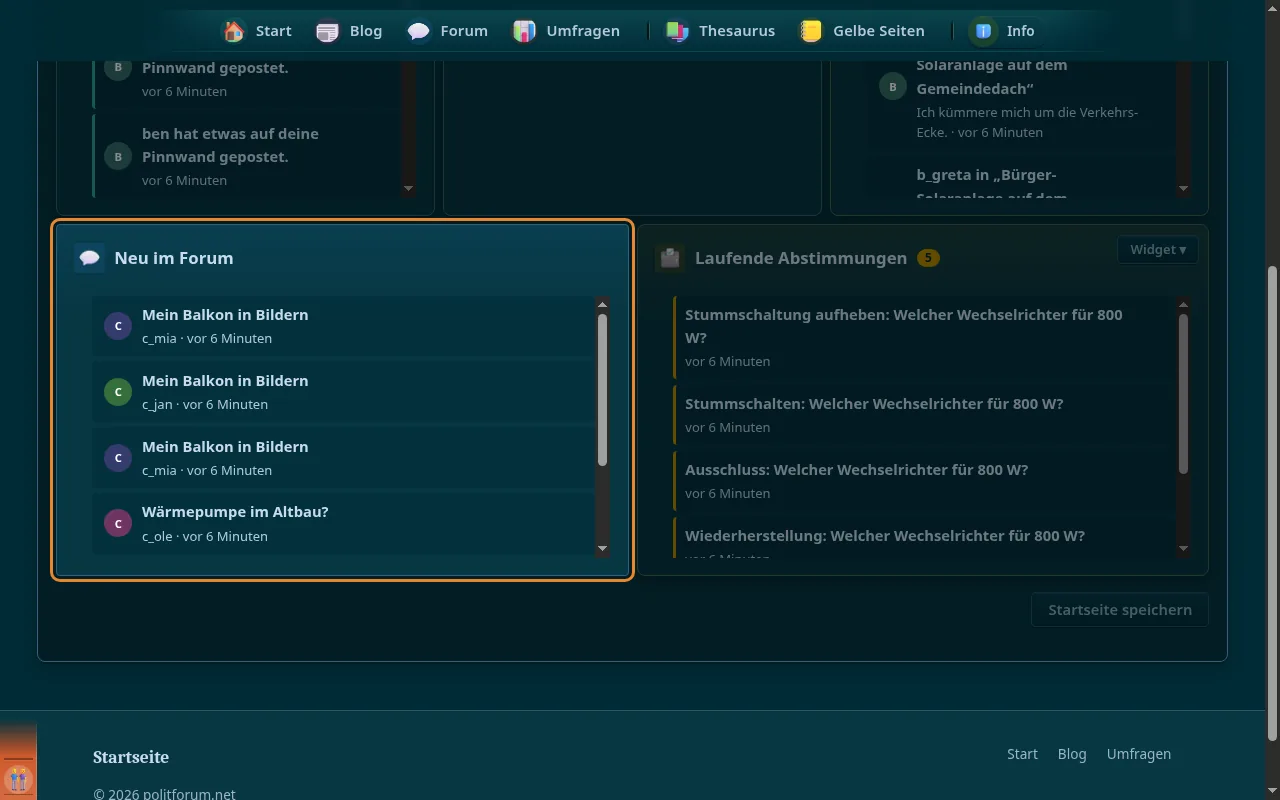This screenshot has width=1280, height=800.
Task: Open the Thesaurus books icon
Action: tap(677, 31)
